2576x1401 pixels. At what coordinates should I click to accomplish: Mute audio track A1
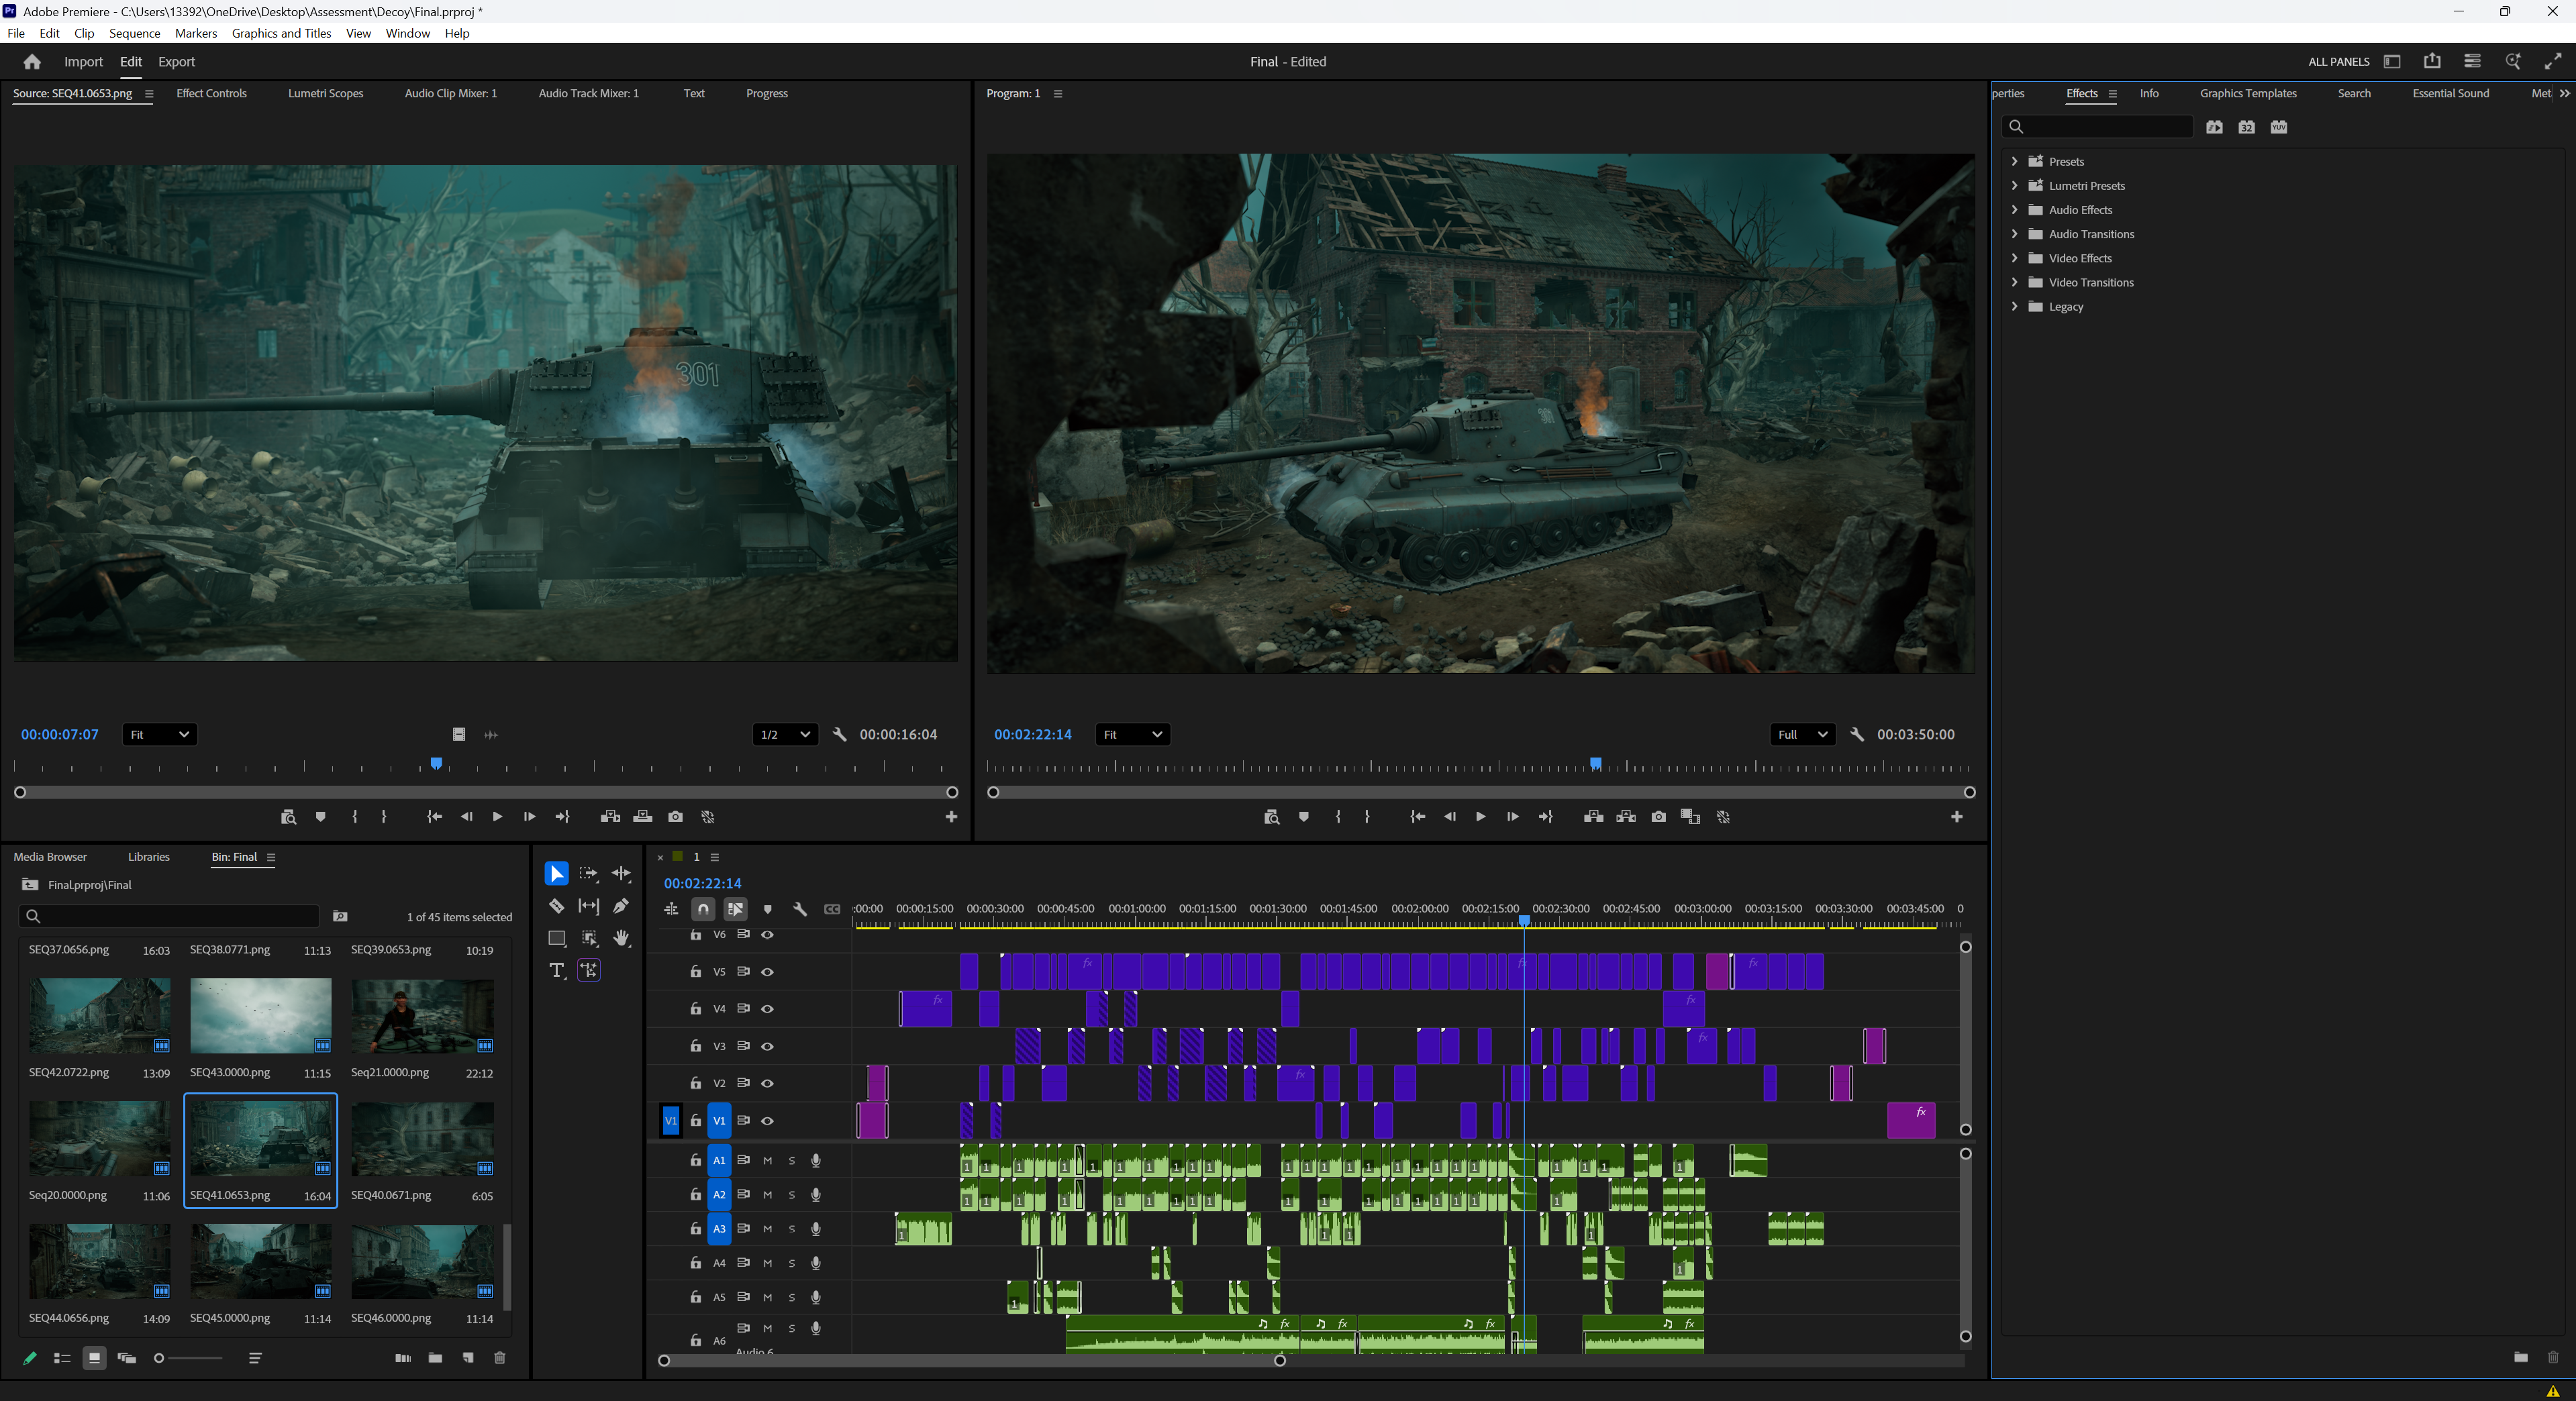[767, 1161]
